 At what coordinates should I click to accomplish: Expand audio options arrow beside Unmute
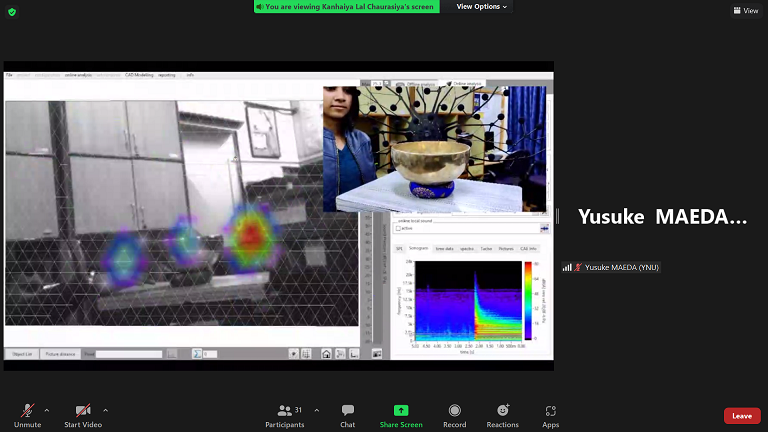point(47,410)
